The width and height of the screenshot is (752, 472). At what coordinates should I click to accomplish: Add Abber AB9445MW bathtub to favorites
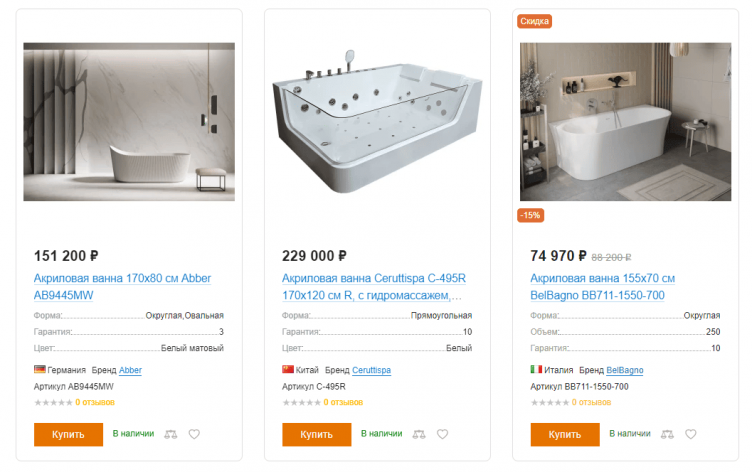[x=194, y=434]
